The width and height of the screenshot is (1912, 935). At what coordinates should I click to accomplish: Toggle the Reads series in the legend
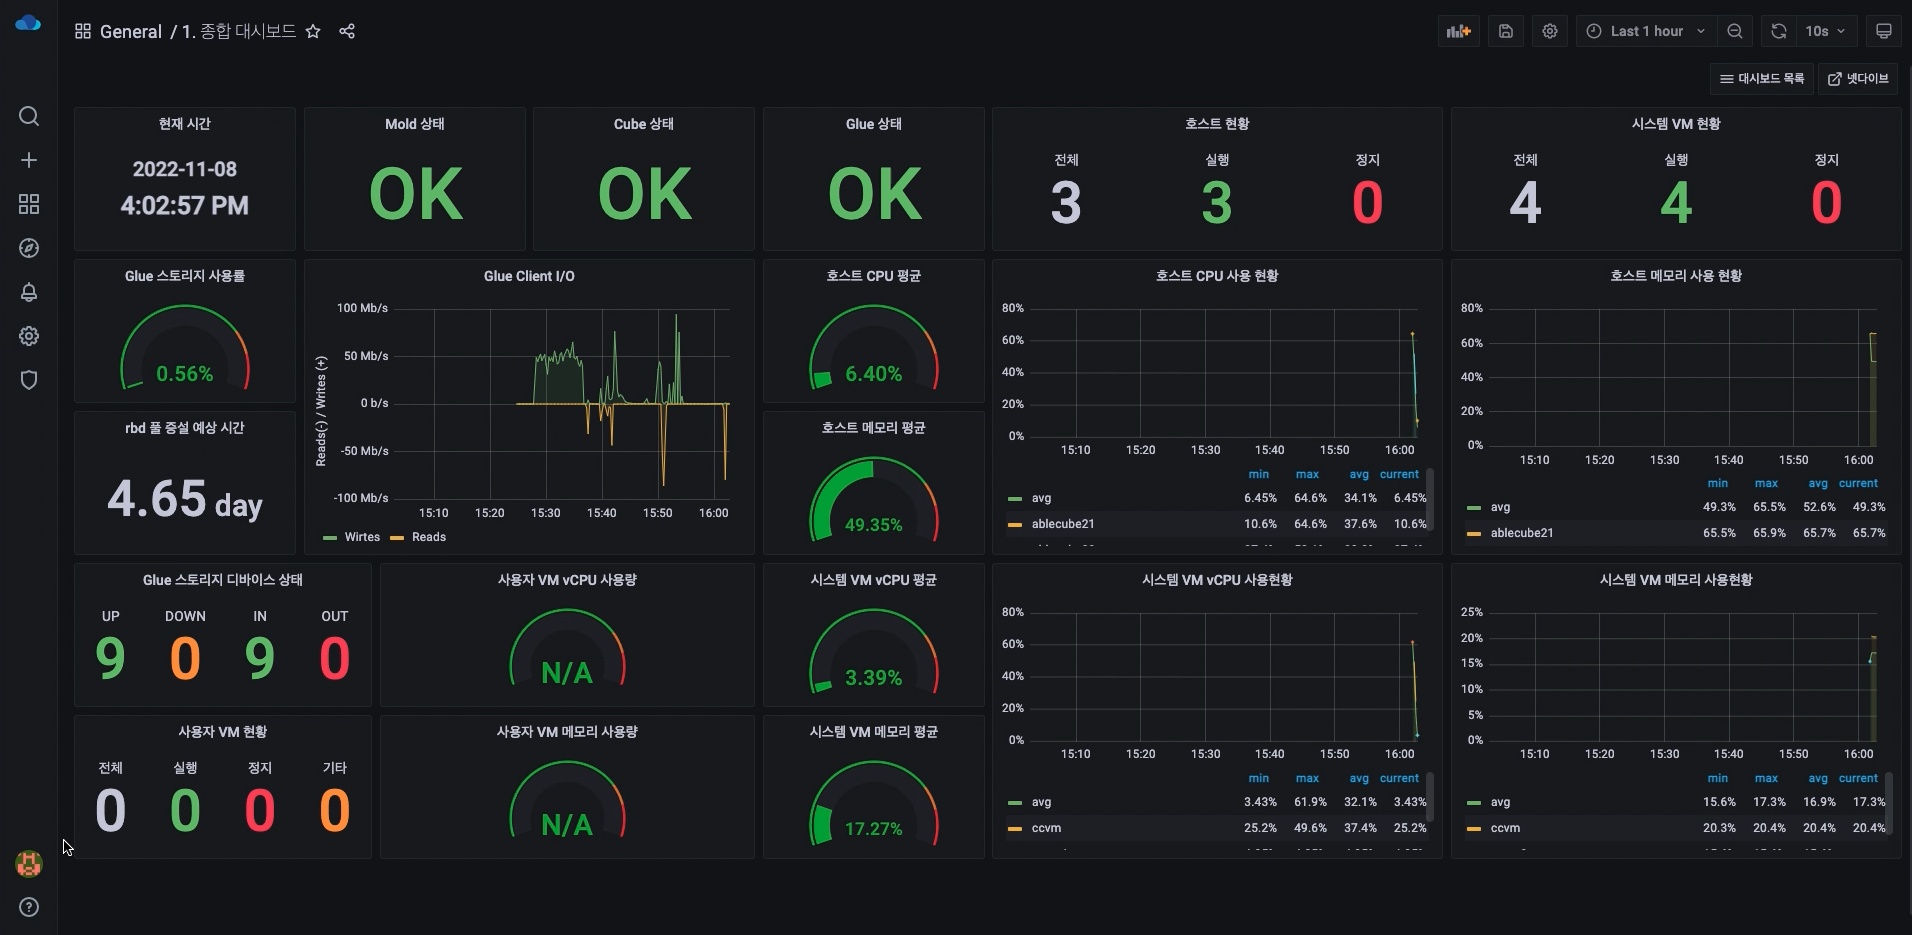click(428, 537)
